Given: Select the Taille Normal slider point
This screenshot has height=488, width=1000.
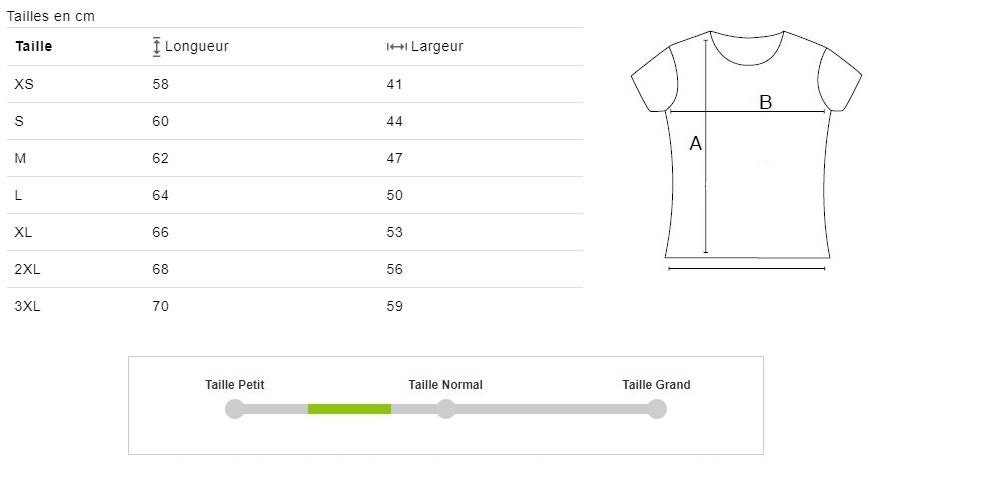Looking at the screenshot, I should (446, 409).
